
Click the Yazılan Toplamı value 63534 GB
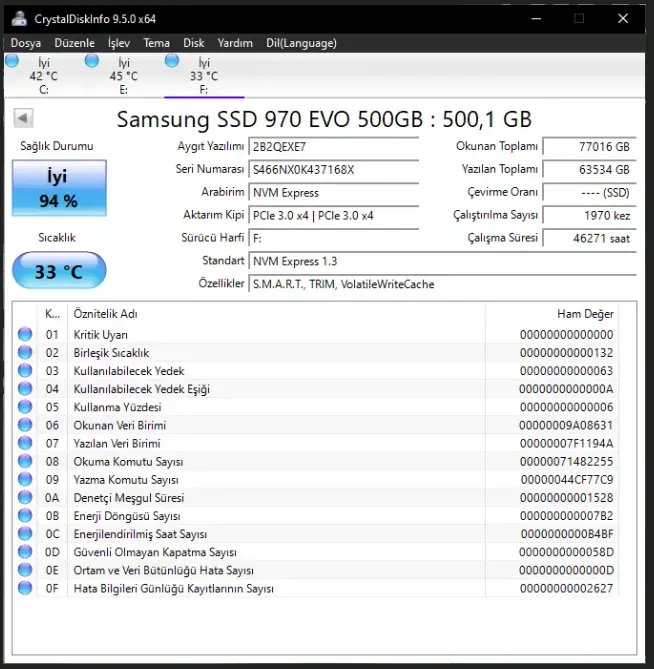[x=590, y=170]
